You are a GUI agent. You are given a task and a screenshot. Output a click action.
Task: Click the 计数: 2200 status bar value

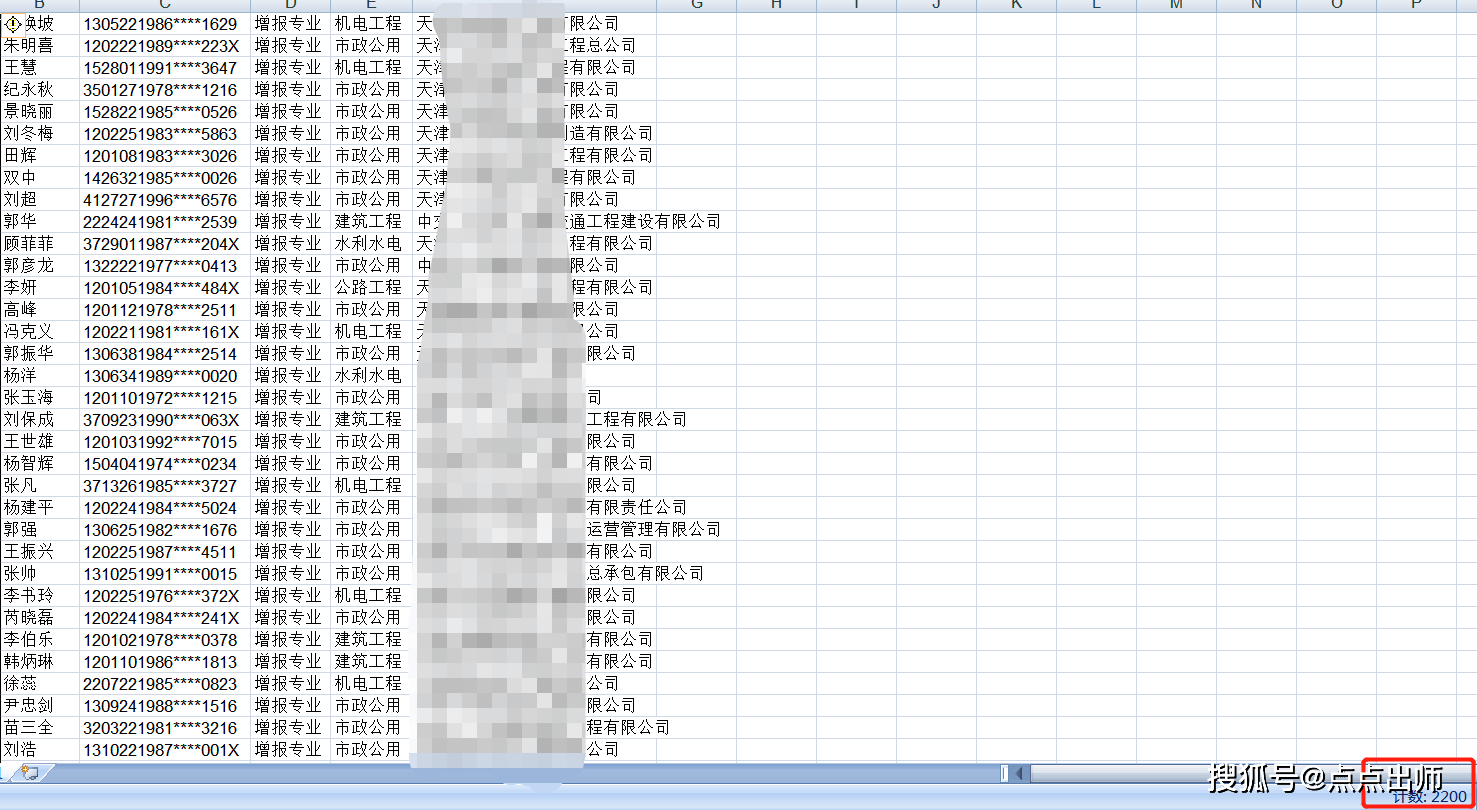[1430, 796]
